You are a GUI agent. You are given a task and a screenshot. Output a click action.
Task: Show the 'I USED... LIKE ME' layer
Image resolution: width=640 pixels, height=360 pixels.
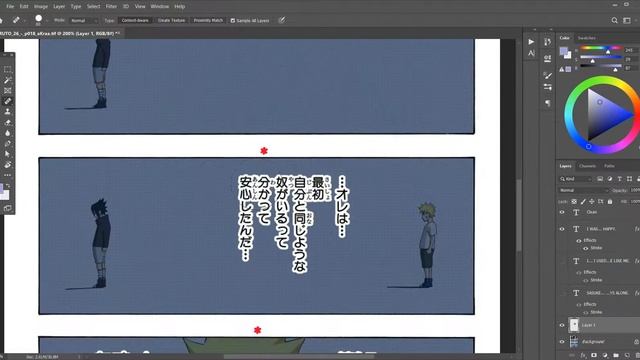(562, 261)
